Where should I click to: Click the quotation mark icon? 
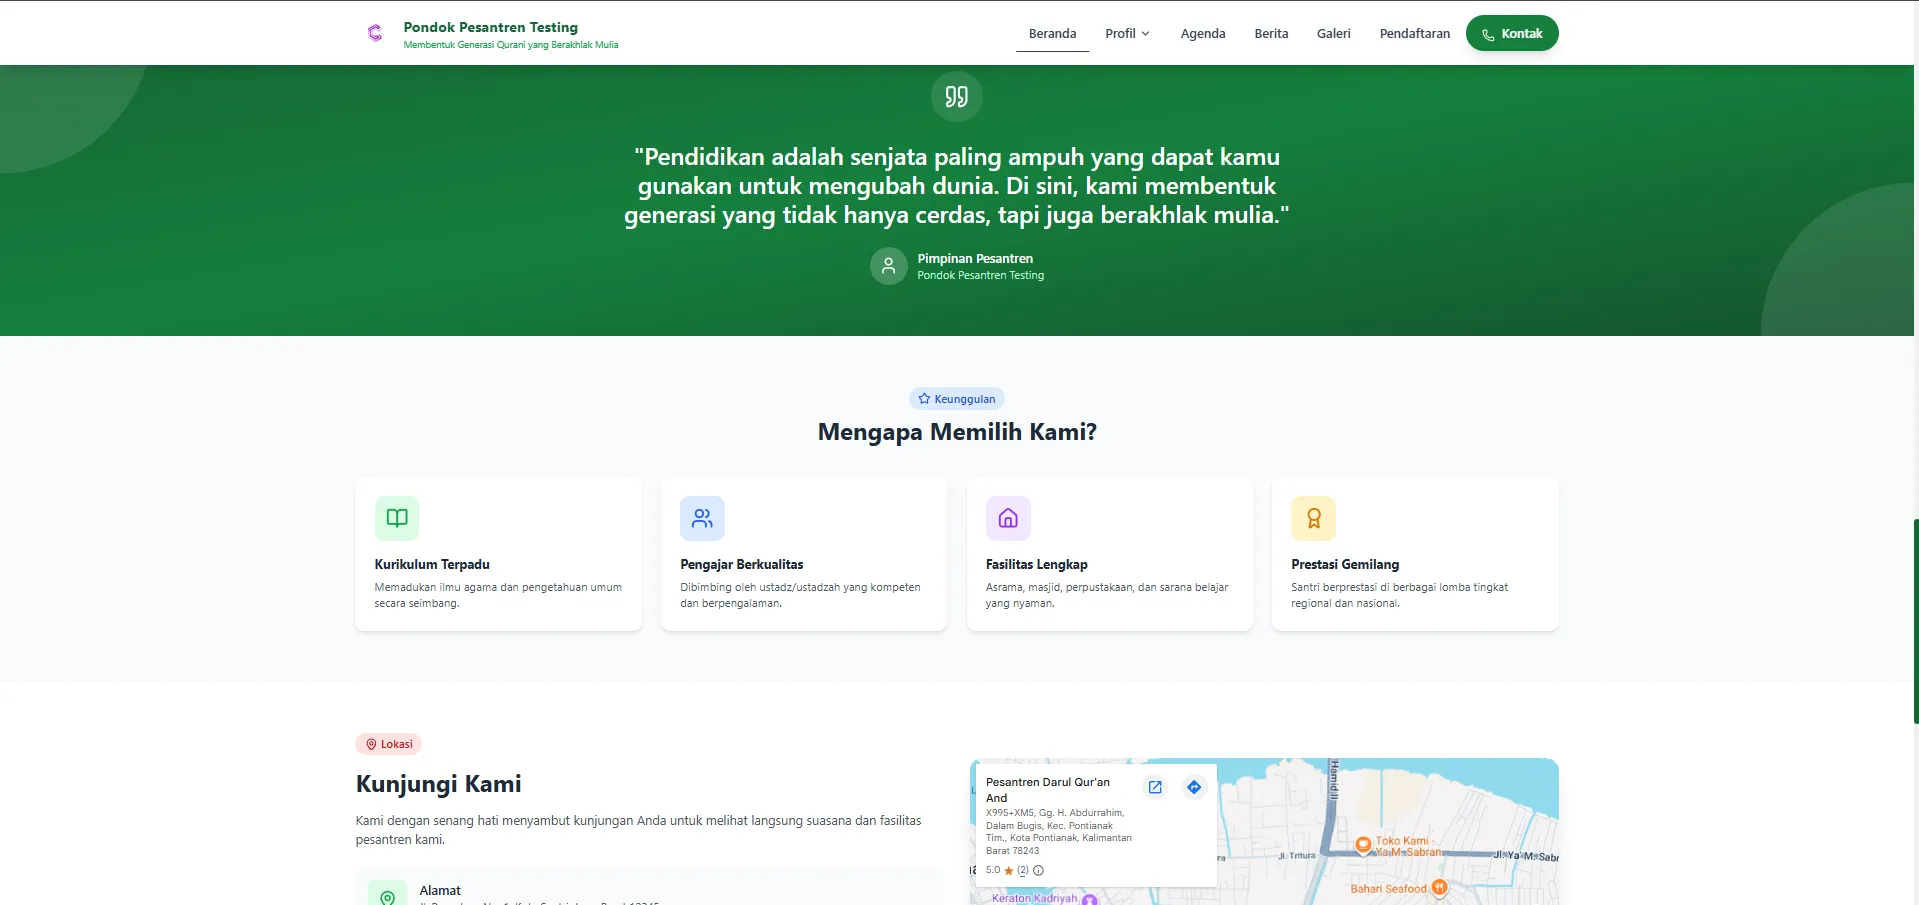pos(956,97)
